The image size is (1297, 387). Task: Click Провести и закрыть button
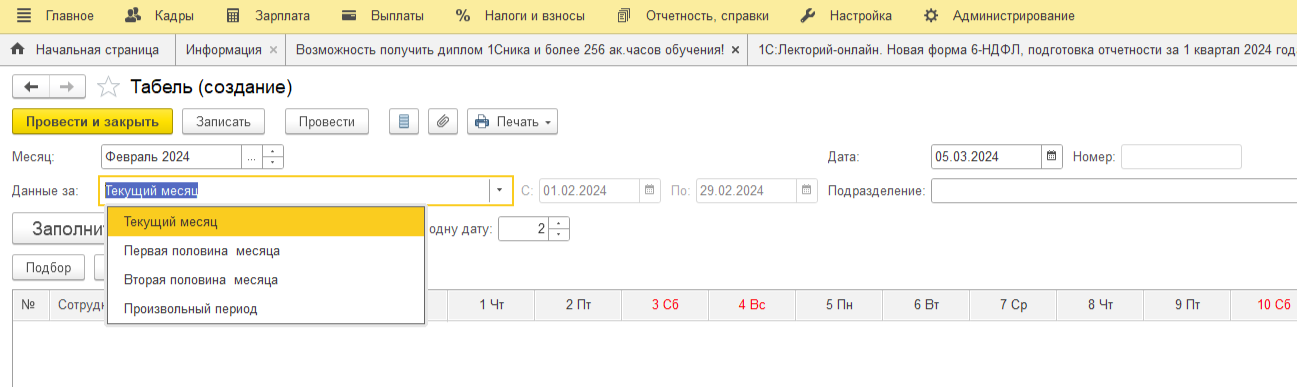click(92, 121)
